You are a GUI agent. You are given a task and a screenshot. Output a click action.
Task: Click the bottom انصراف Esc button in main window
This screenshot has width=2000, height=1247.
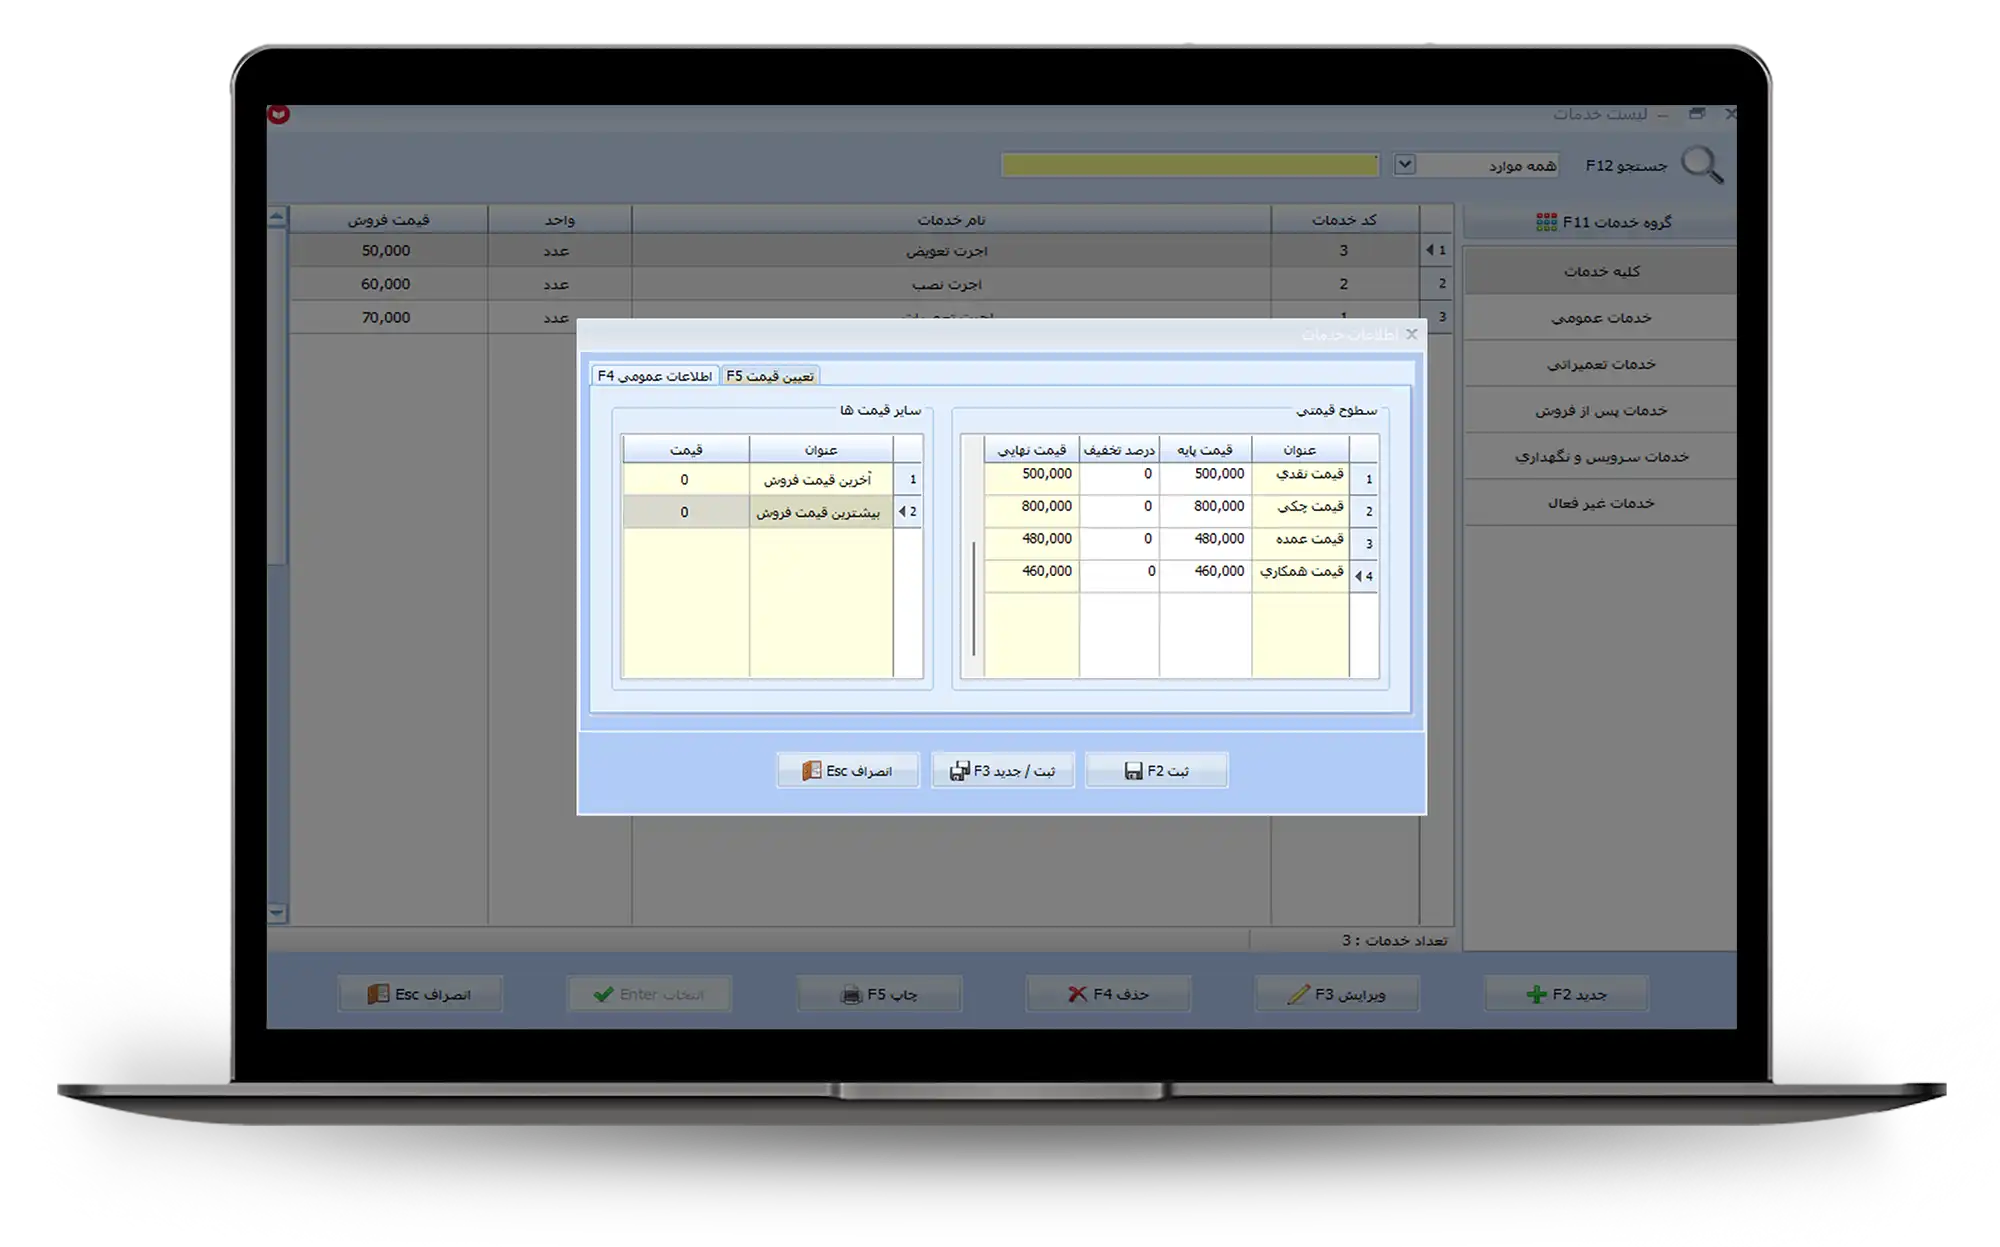point(419,994)
